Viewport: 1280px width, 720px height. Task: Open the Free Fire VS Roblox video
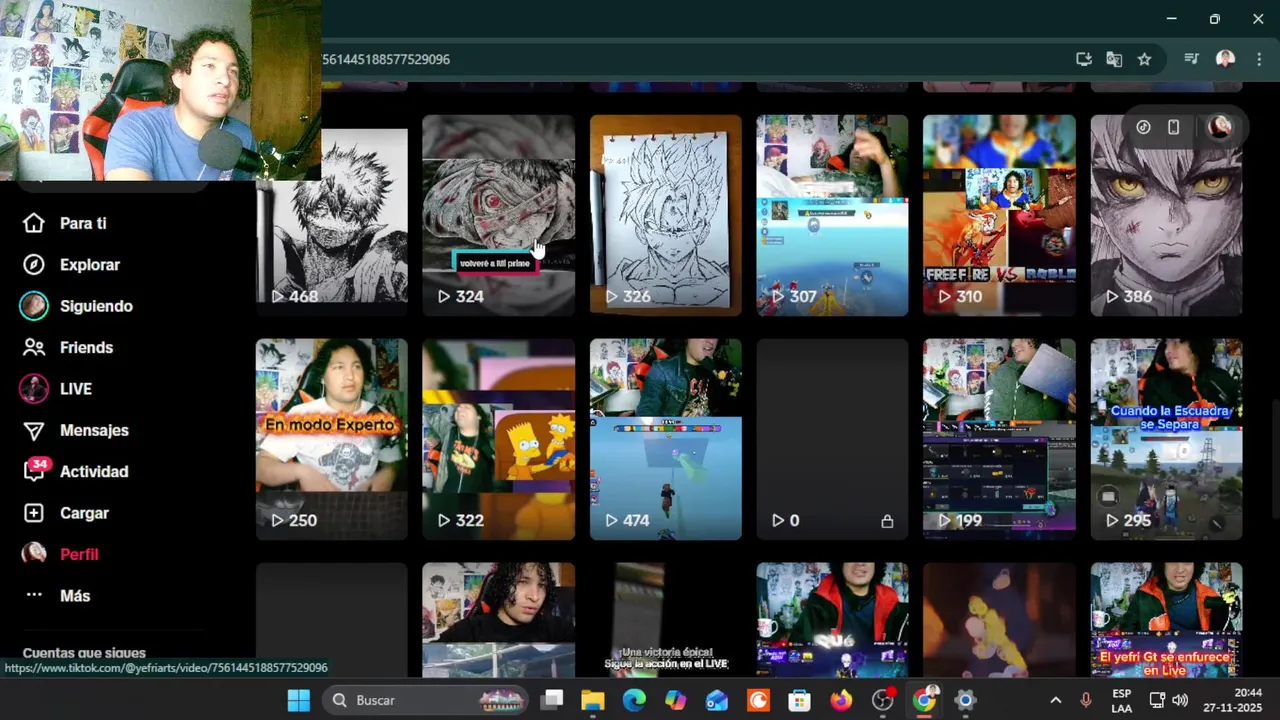click(1000, 215)
